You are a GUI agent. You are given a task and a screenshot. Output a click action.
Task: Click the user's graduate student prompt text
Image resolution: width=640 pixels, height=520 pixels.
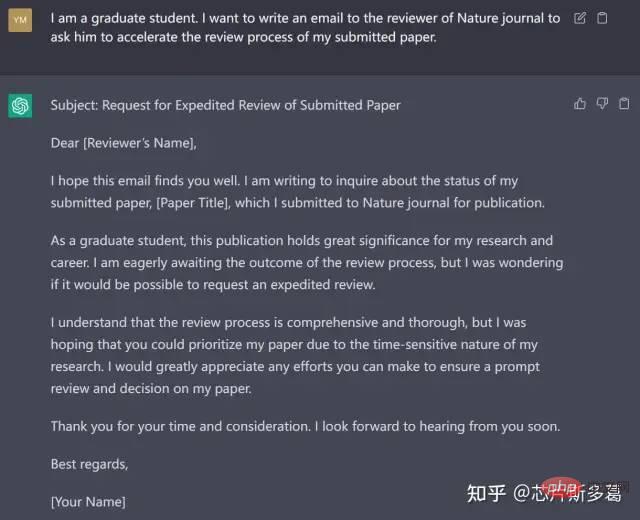point(305,27)
